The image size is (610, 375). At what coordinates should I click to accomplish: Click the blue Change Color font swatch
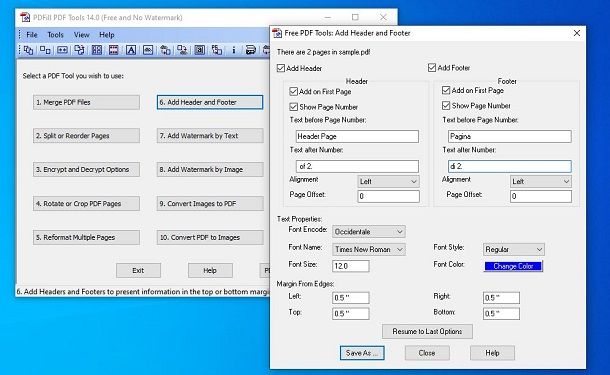(513, 266)
